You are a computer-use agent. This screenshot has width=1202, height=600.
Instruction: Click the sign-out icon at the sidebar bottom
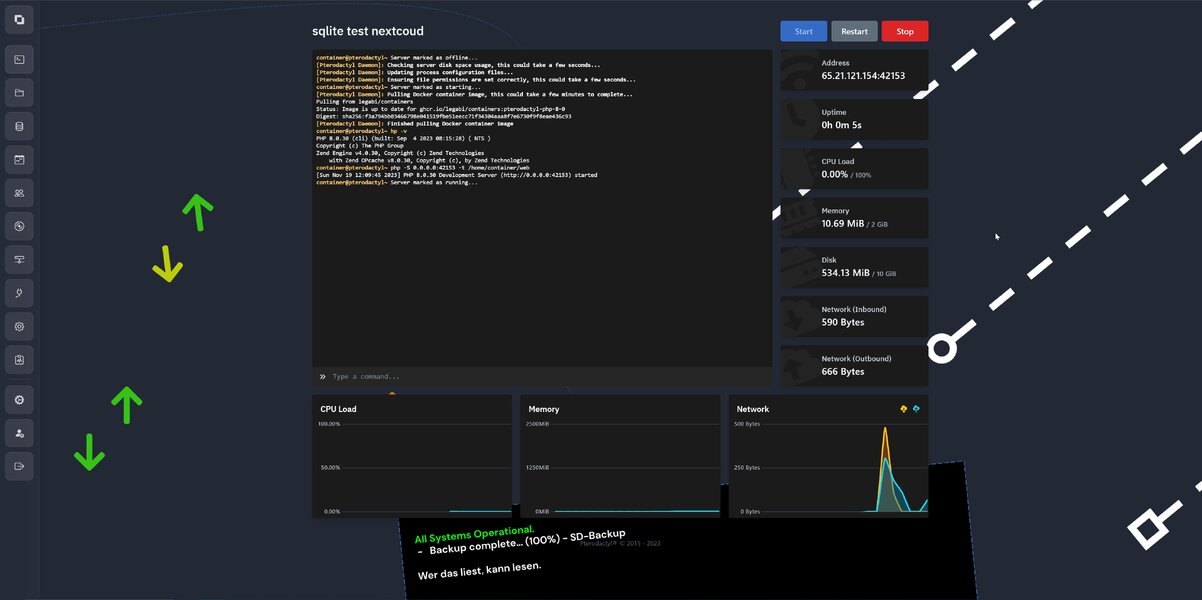point(19,466)
